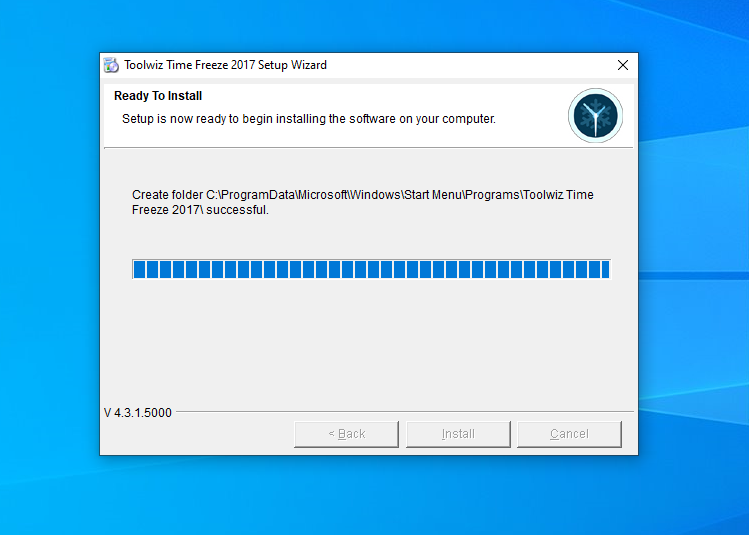Click the Cancel button

point(569,434)
